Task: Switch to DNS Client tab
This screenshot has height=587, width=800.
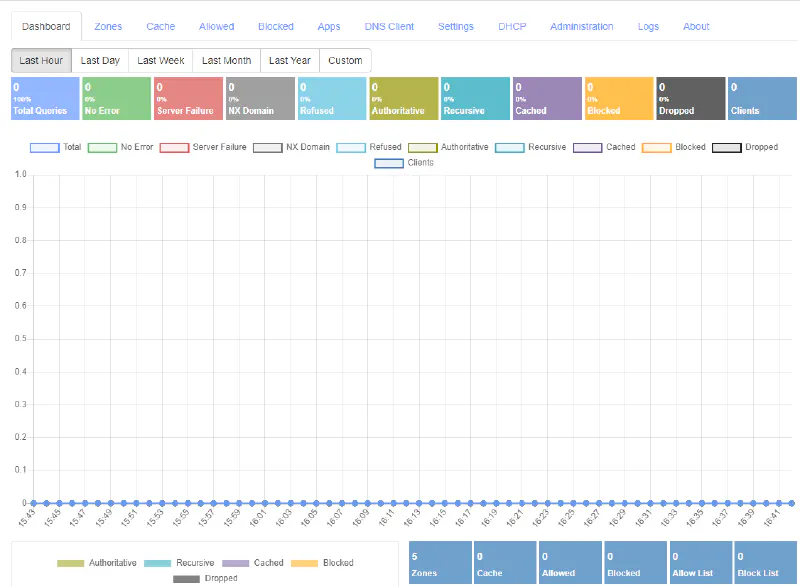Action: [x=389, y=27]
